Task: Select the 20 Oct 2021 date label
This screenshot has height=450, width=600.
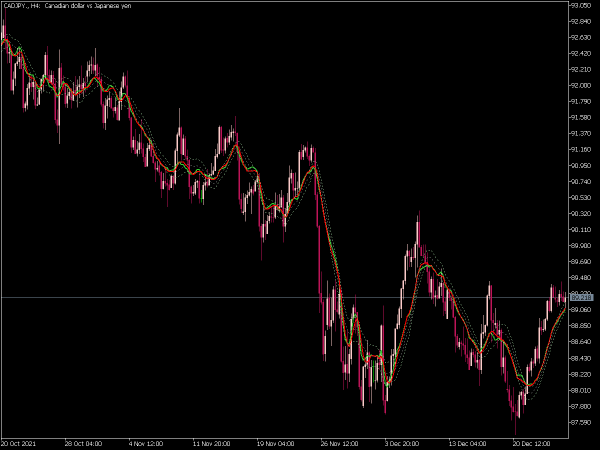Action: (19, 444)
